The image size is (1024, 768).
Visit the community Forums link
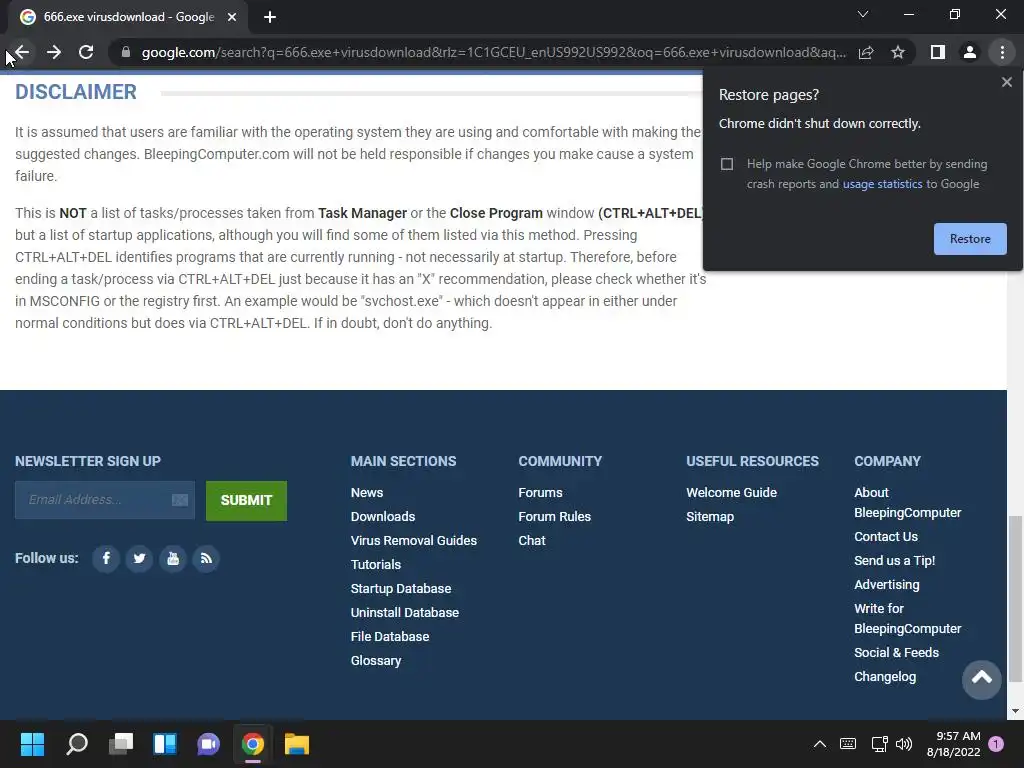540,492
